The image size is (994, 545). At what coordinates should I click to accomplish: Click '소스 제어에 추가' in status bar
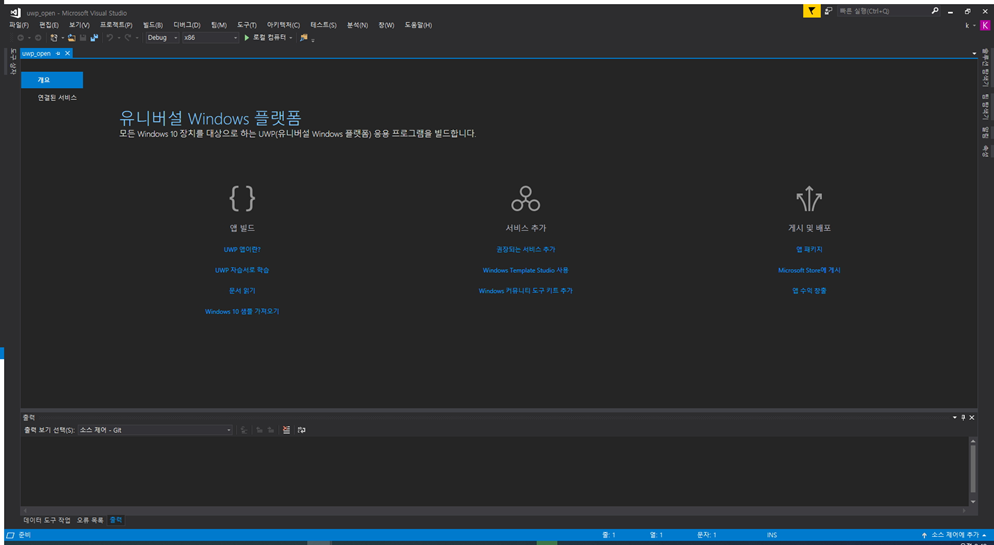pos(955,535)
